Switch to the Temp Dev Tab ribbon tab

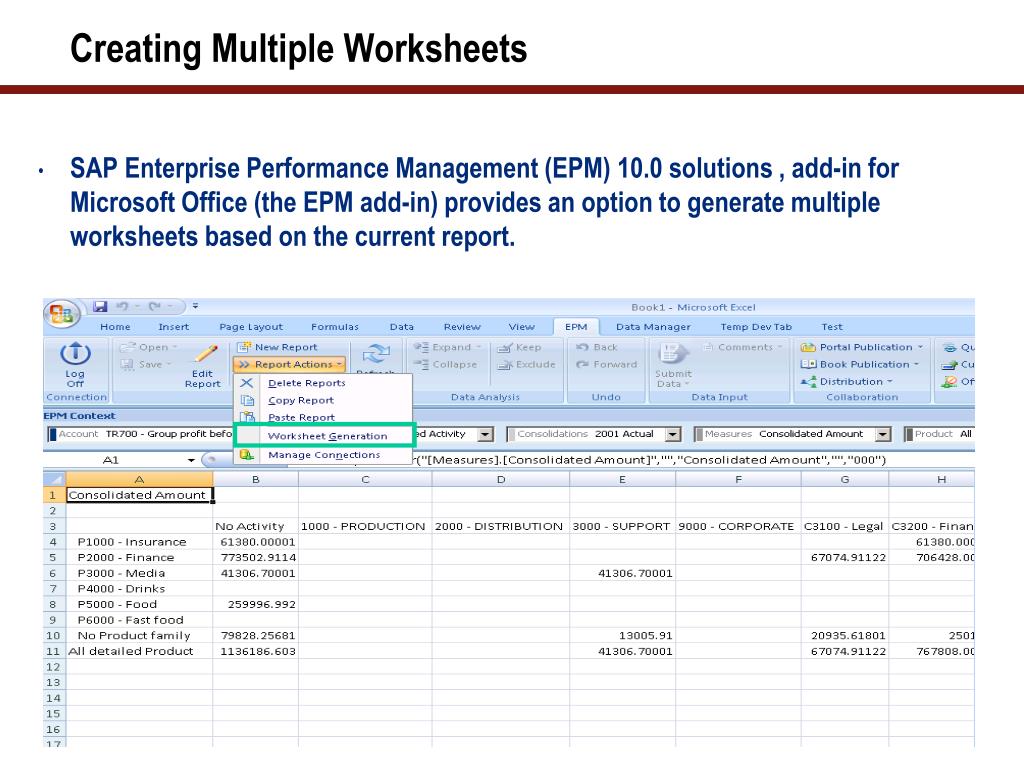pos(756,327)
